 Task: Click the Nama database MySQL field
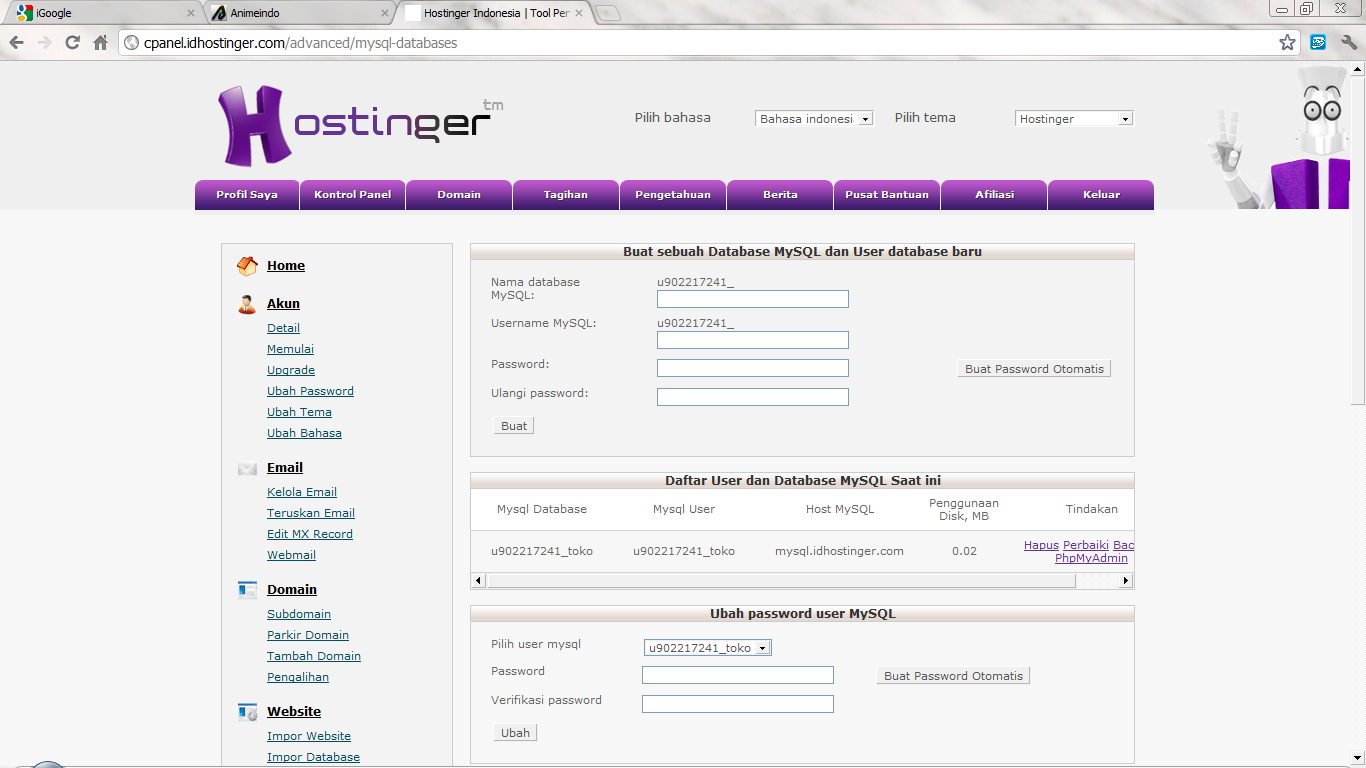pyautogui.click(x=753, y=299)
